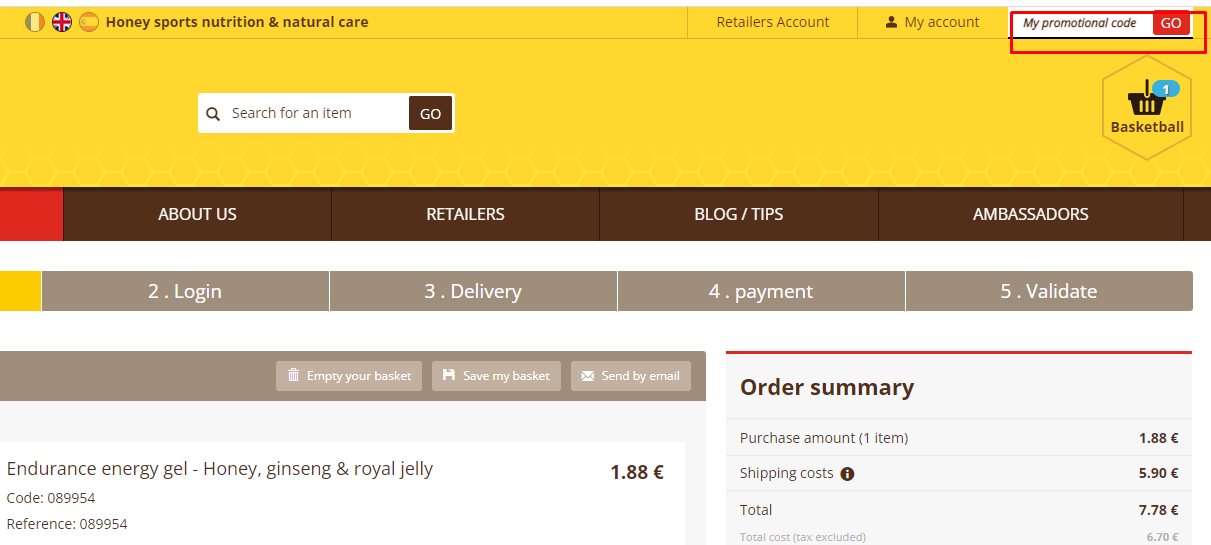Go to step 5 Validate
This screenshot has height=545, width=1211.
coord(1049,291)
